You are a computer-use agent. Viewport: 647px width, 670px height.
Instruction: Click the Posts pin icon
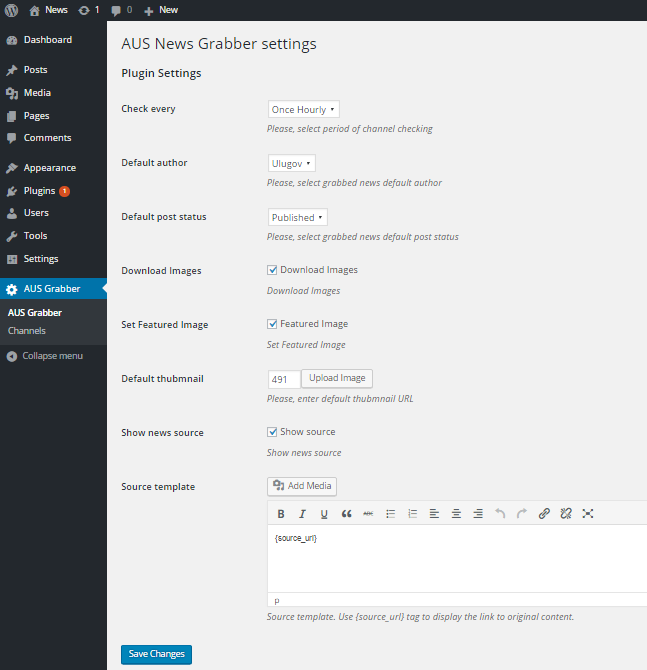click(x=12, y=71)
